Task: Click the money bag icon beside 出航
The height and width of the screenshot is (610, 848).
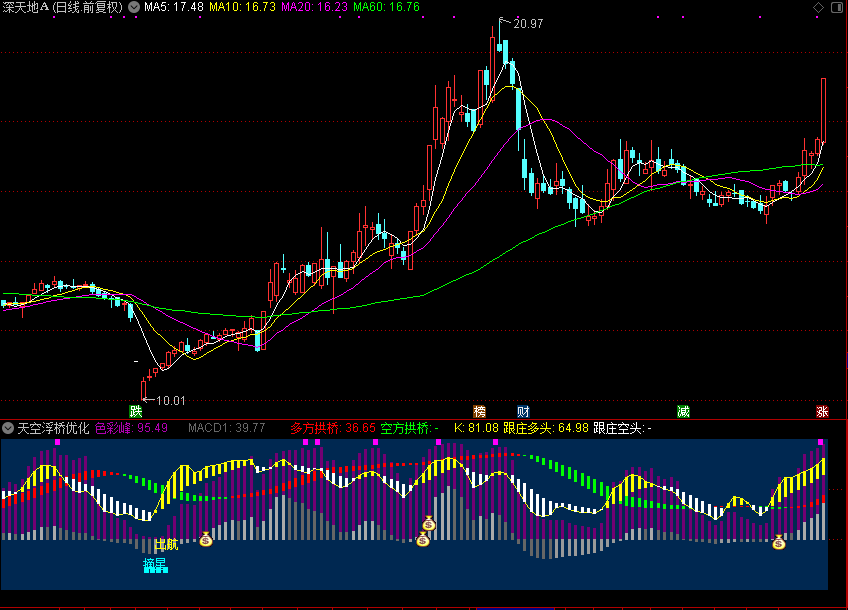Action: (x=206, y=539)
